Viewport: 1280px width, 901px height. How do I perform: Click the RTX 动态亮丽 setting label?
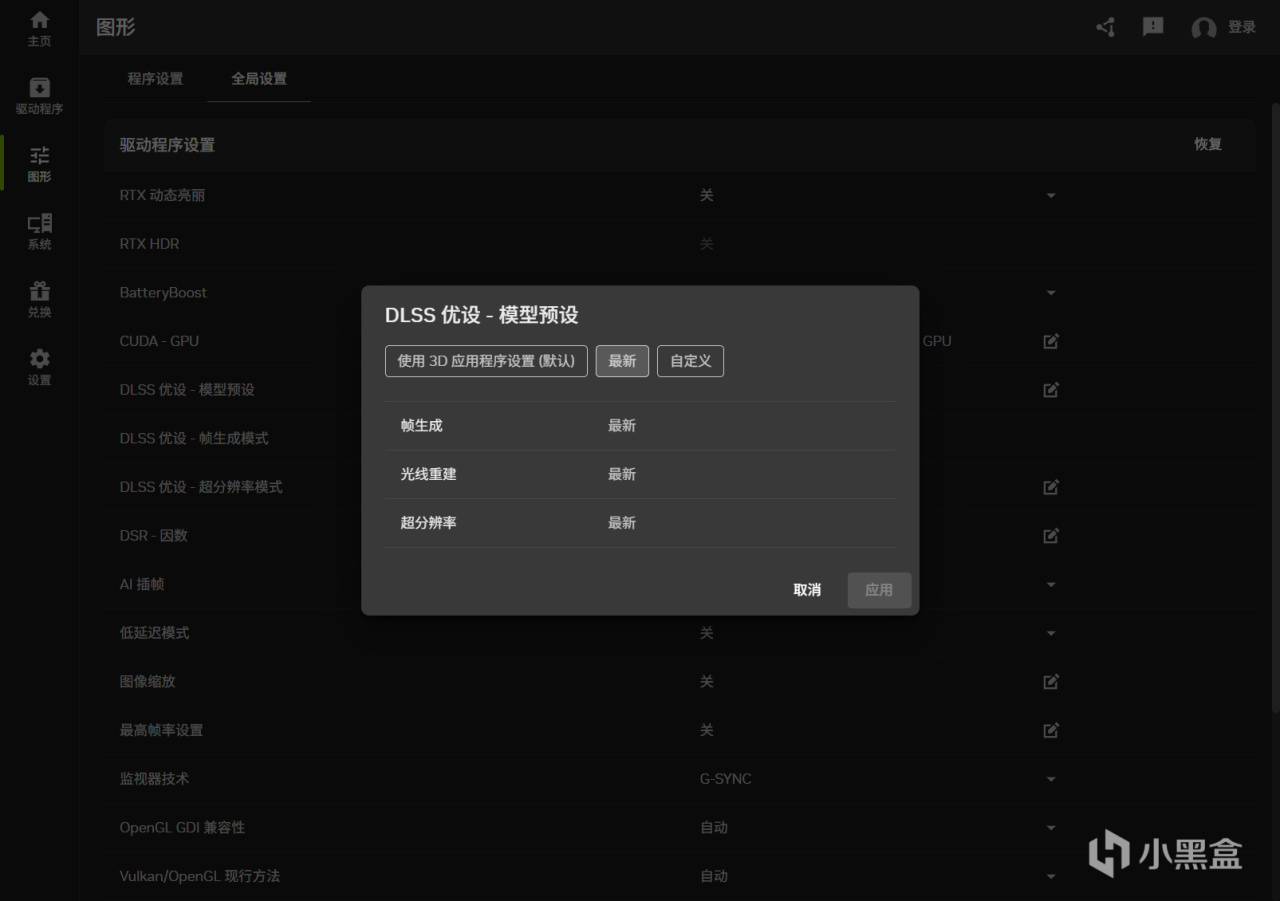click(x=162, y=196)
